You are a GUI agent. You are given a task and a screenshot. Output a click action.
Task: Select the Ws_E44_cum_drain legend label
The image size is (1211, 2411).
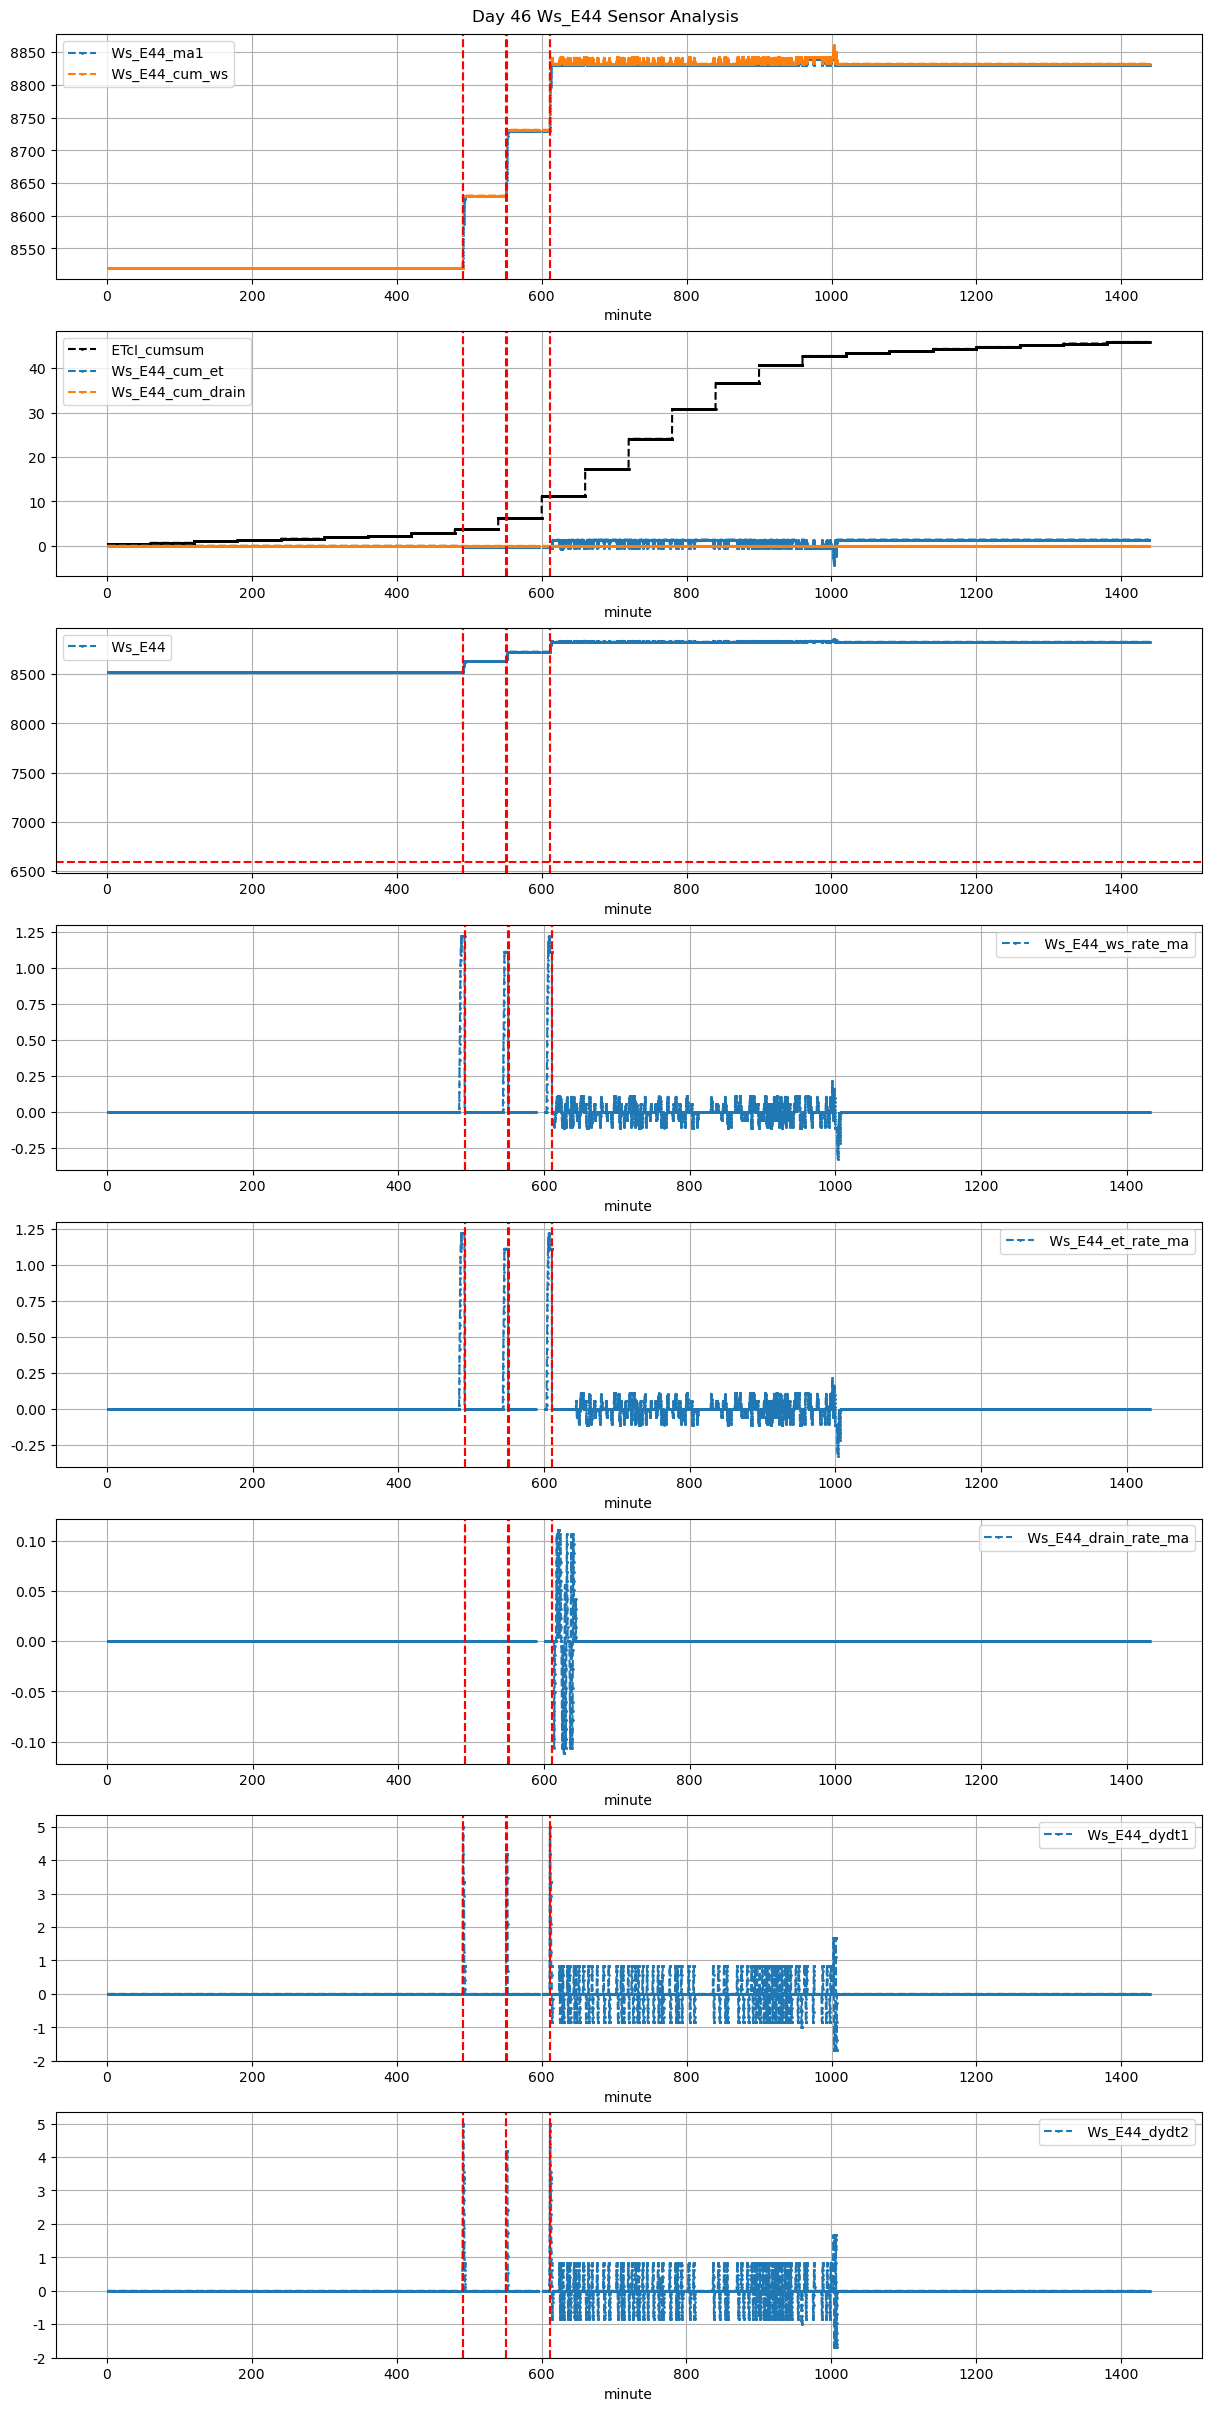[x=178, y=392]
